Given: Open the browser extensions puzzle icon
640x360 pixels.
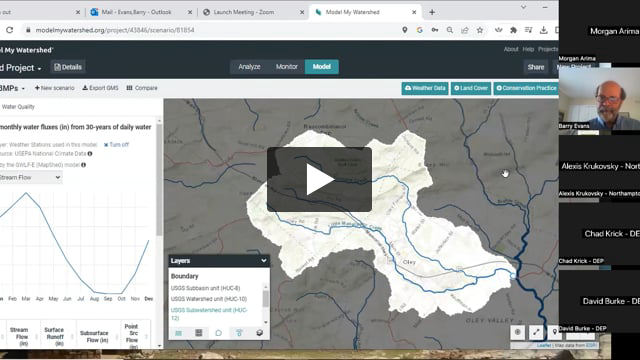Looking at the screenshot, I should coord(513,30).
